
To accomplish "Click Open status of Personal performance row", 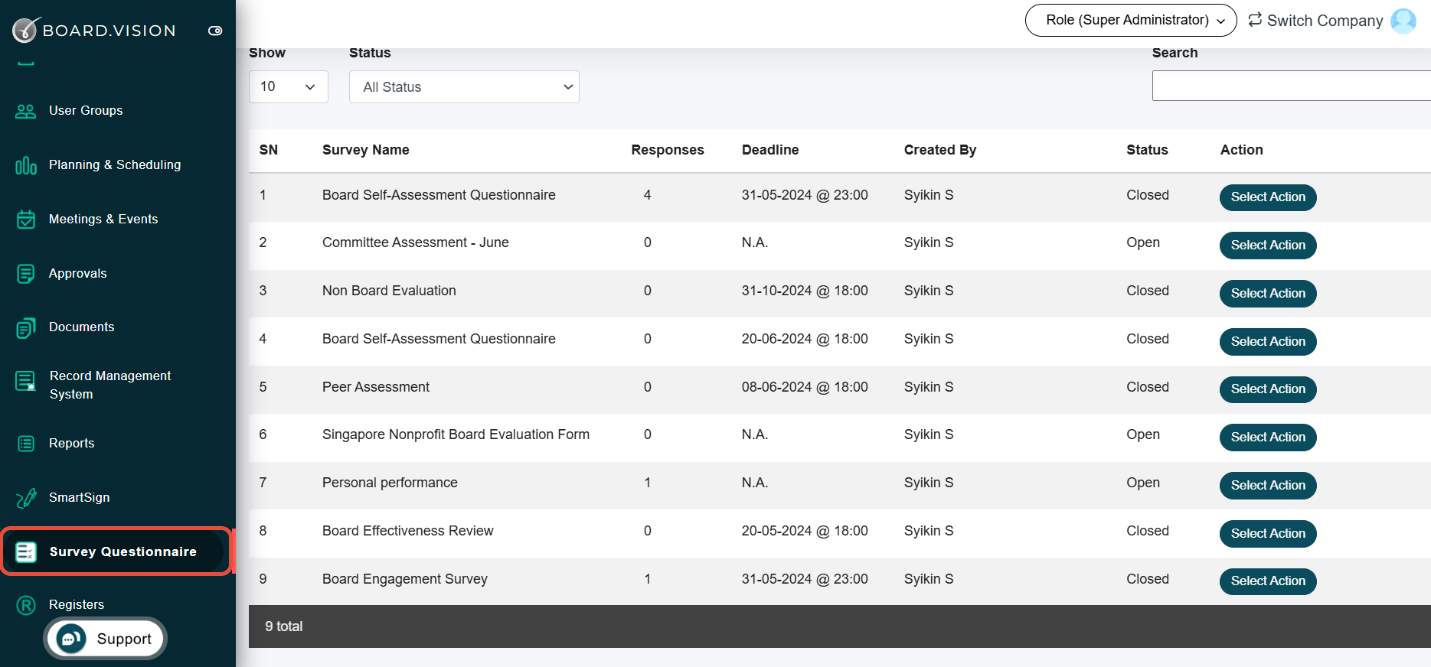I will [x=1143, y=482].
